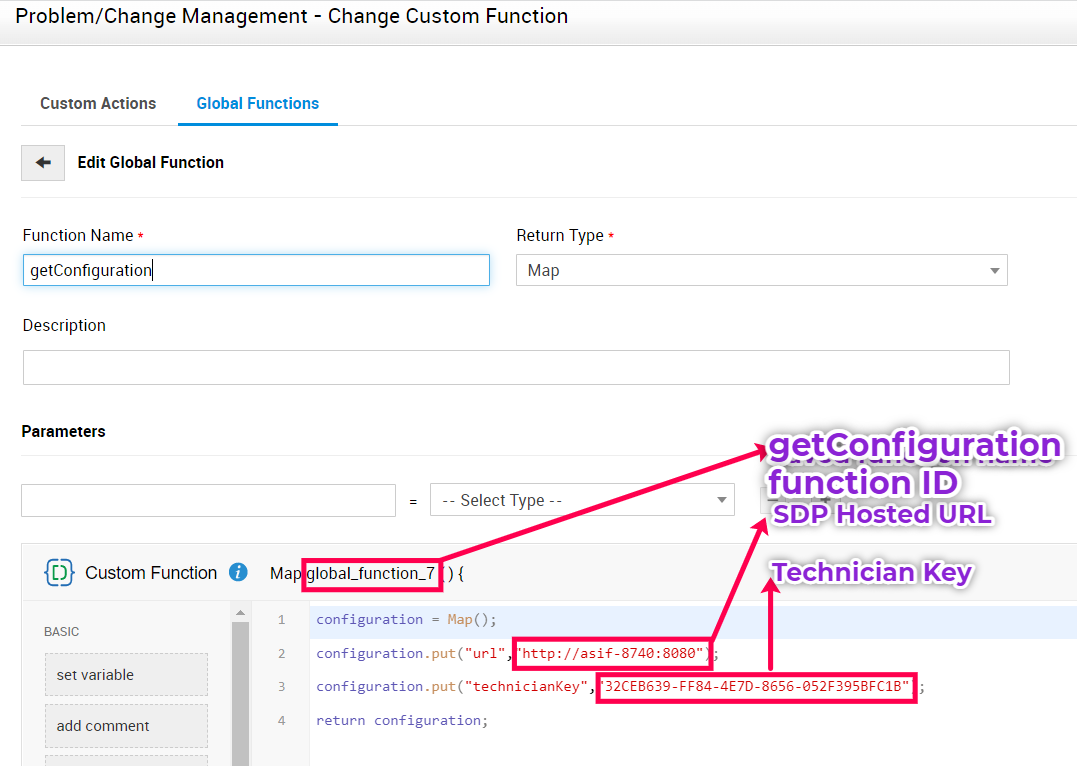Click the back arrow button
The width and height of the screenshot is (1077, 766).
coord(43,162)
